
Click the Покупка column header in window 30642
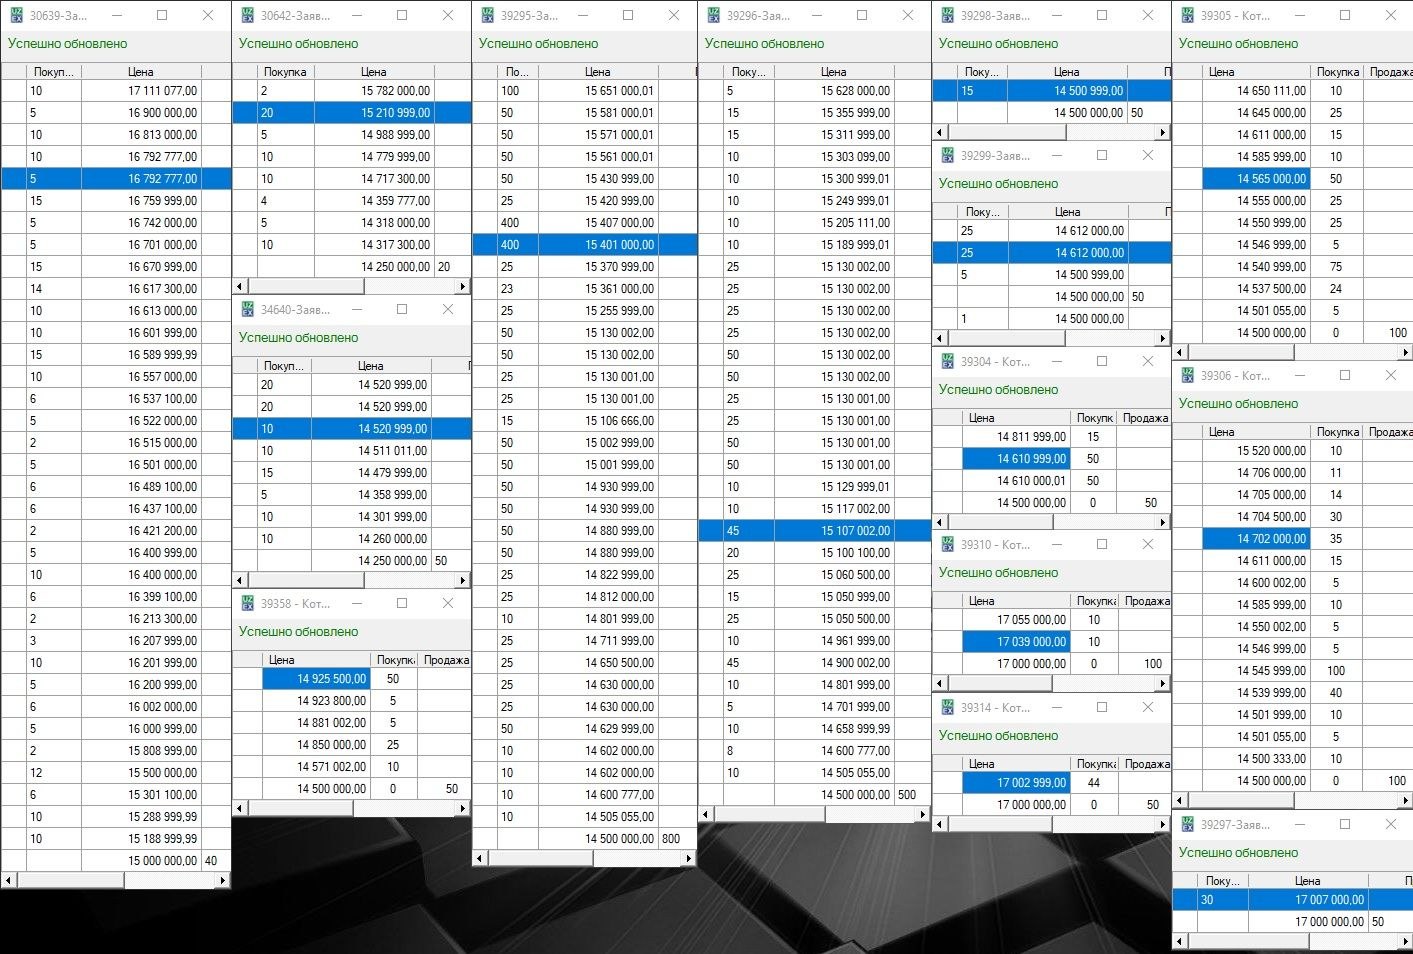(285, 72)
